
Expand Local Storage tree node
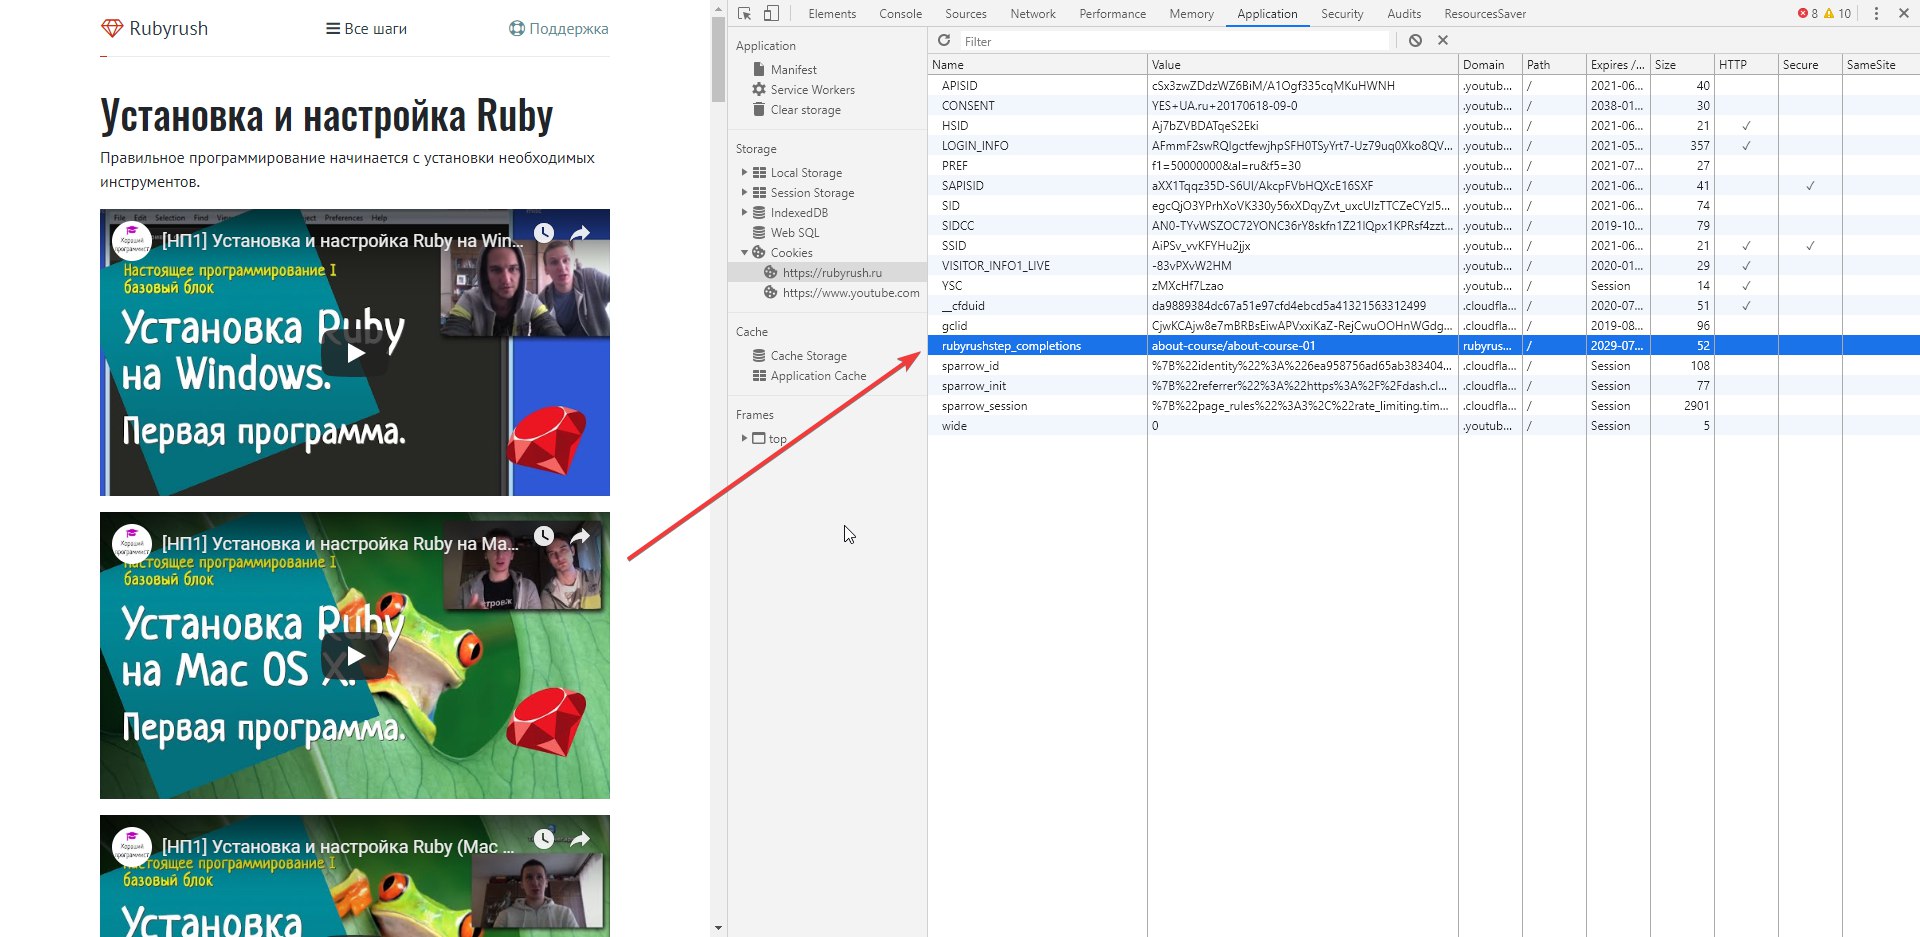click(x=744, y=172)
